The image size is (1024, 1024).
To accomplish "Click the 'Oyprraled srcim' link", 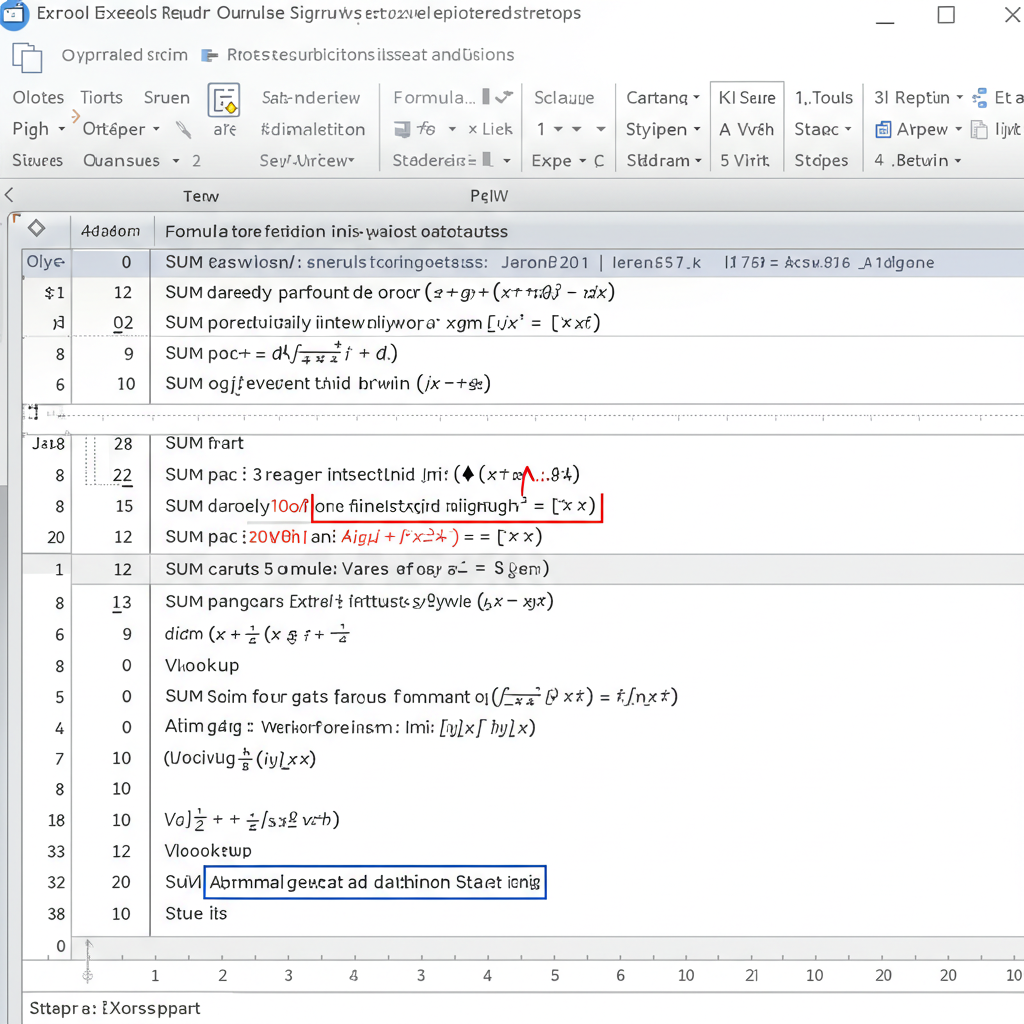I will pyautogui.click(x=125, y=56).
